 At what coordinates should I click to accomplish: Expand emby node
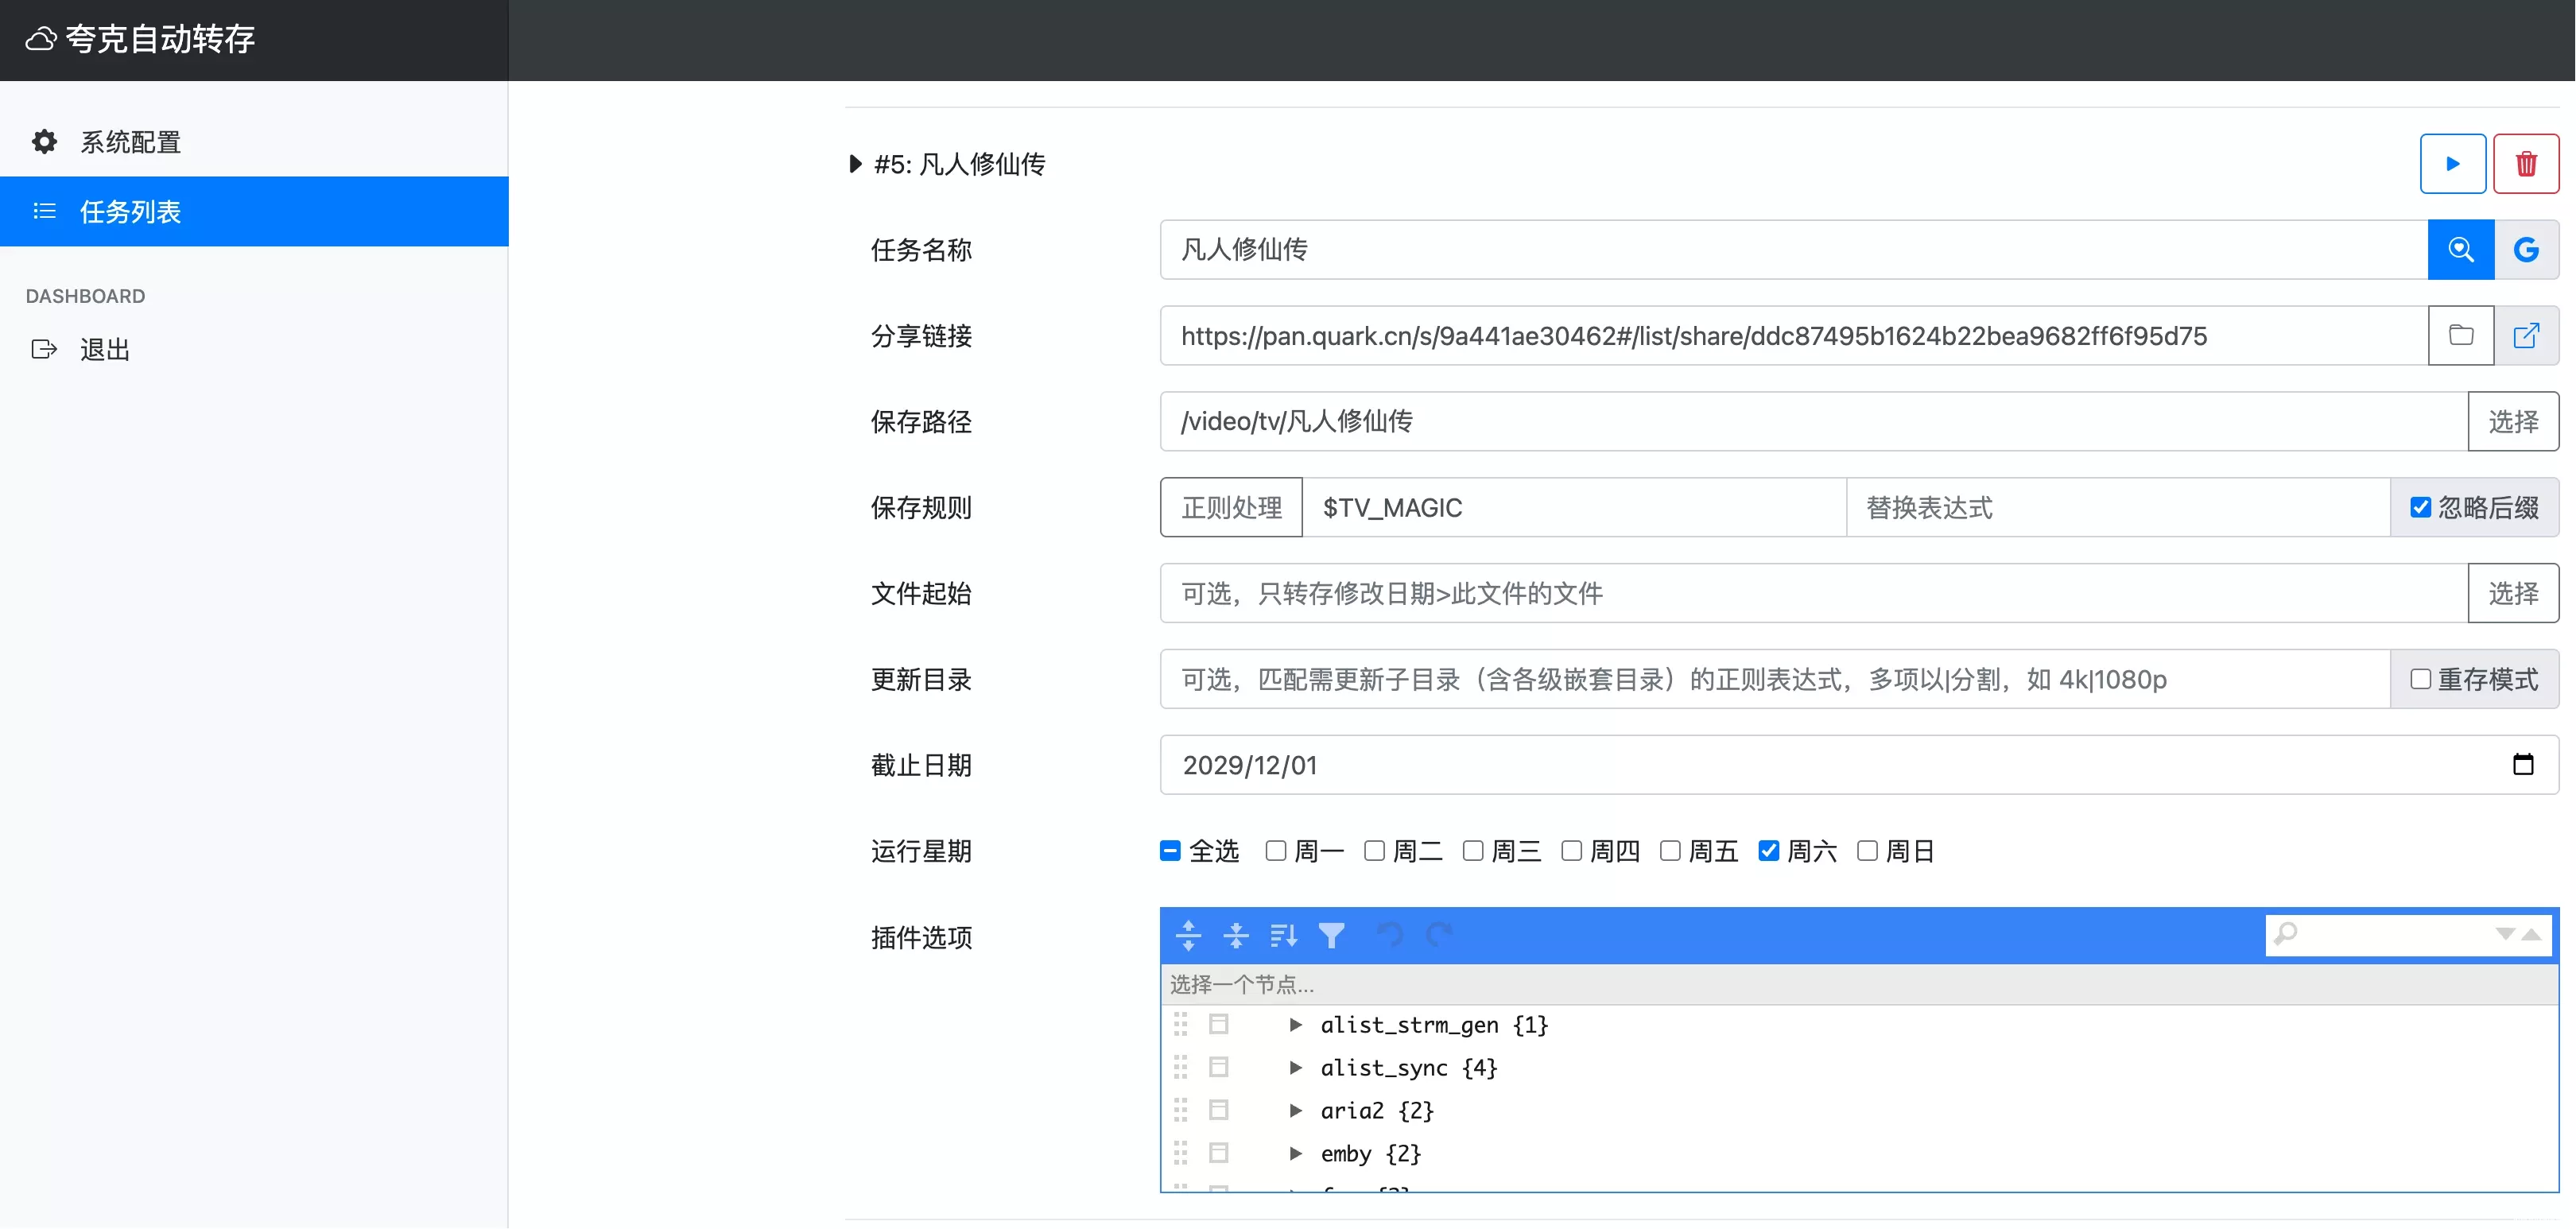(1295, 1153)
